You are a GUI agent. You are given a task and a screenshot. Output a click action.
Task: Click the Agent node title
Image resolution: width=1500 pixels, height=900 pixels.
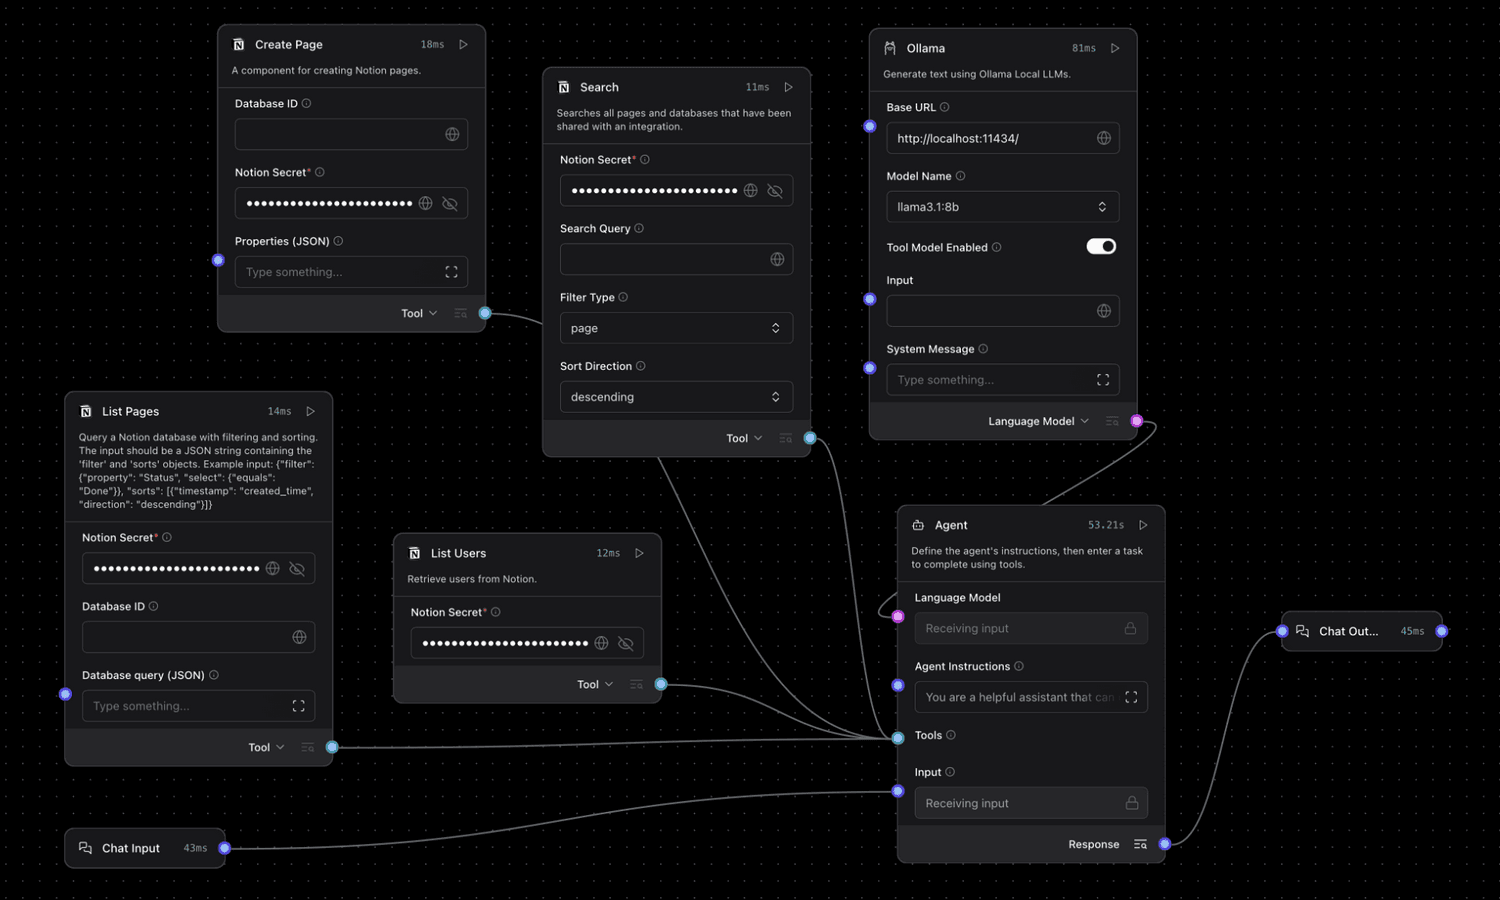coord(951,525)
